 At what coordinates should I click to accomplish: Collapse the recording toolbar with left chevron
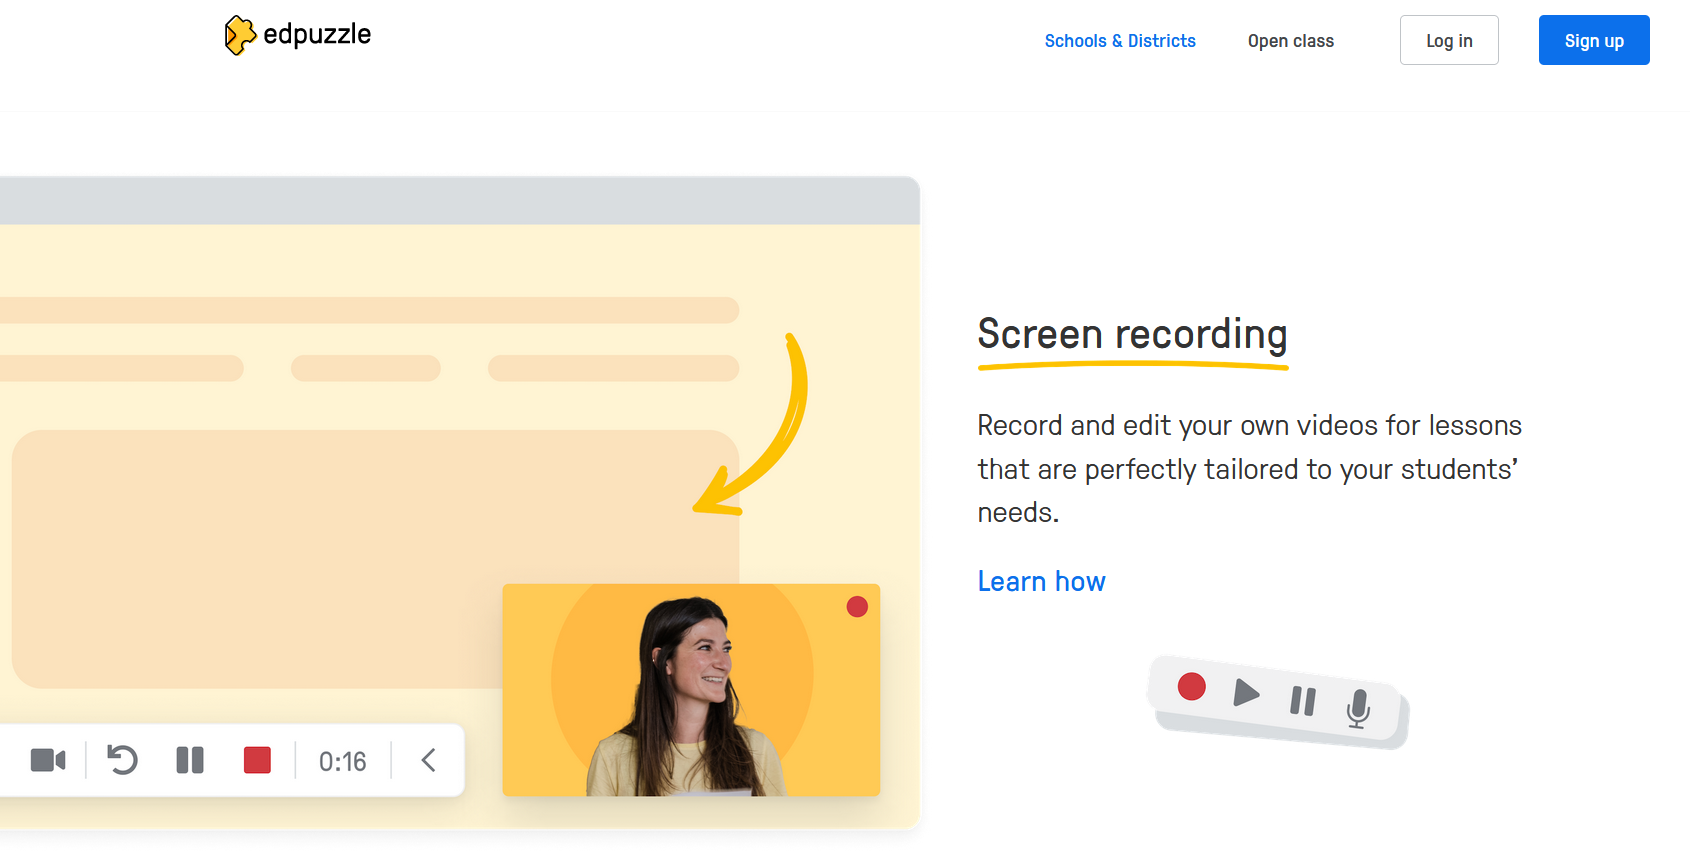pyautogui.click(x=428, y=761)
